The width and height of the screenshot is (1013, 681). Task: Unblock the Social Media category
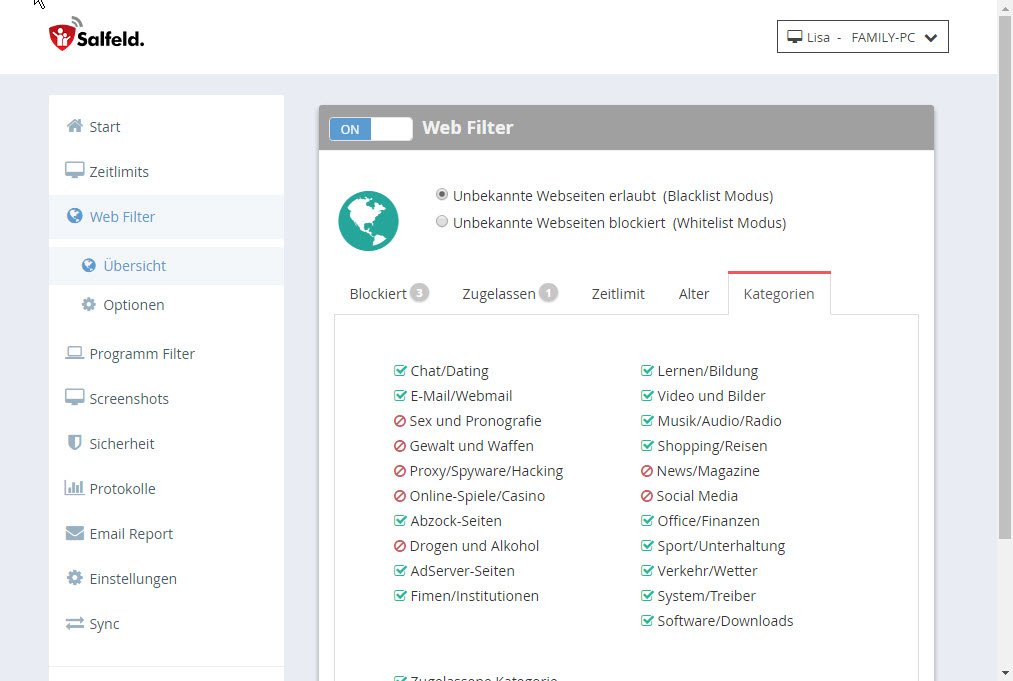click(647, 496)
